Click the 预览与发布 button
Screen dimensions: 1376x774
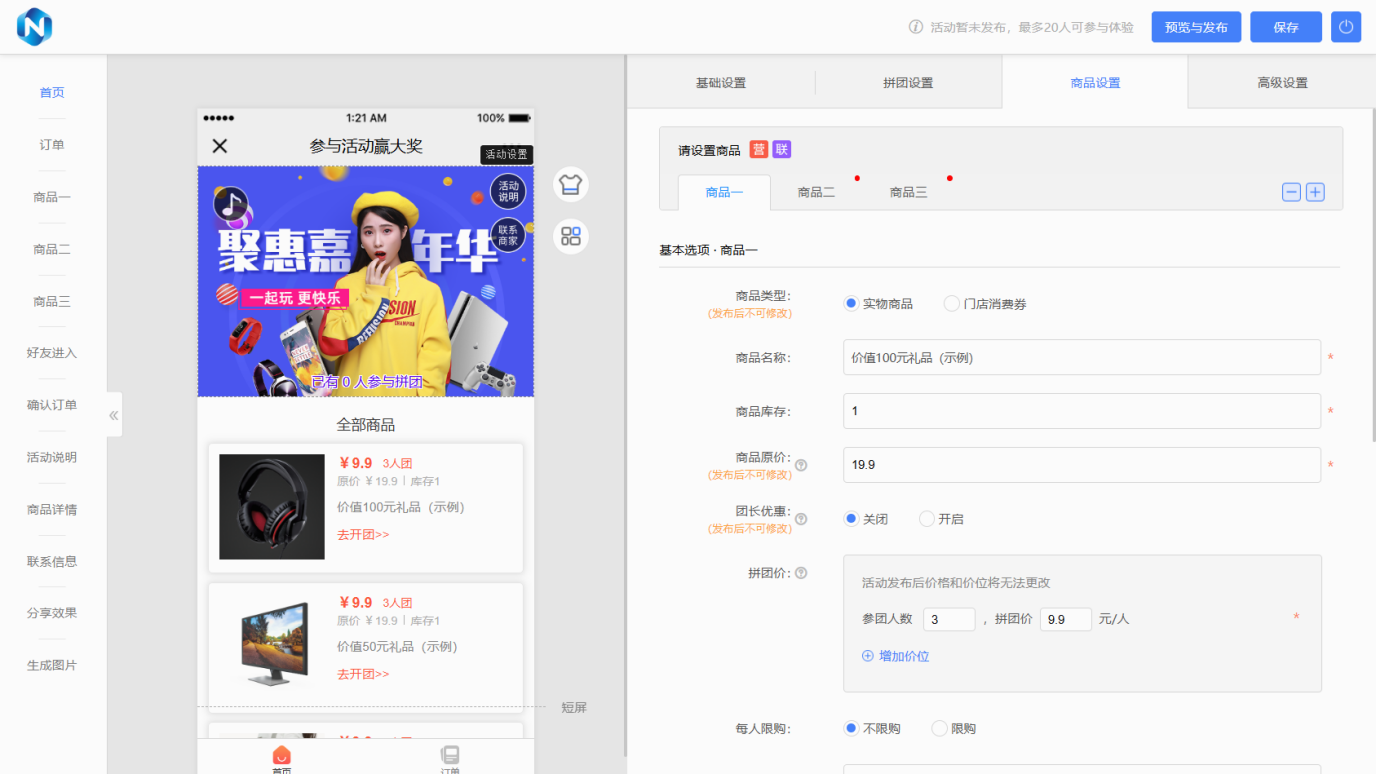coord(1196,26)
